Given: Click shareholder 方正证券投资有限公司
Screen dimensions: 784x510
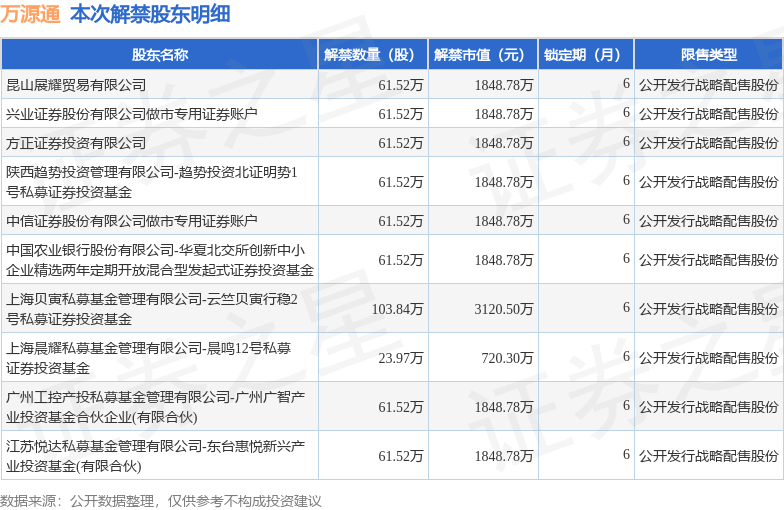Looking at the screenshot, I should click(76, 143).
